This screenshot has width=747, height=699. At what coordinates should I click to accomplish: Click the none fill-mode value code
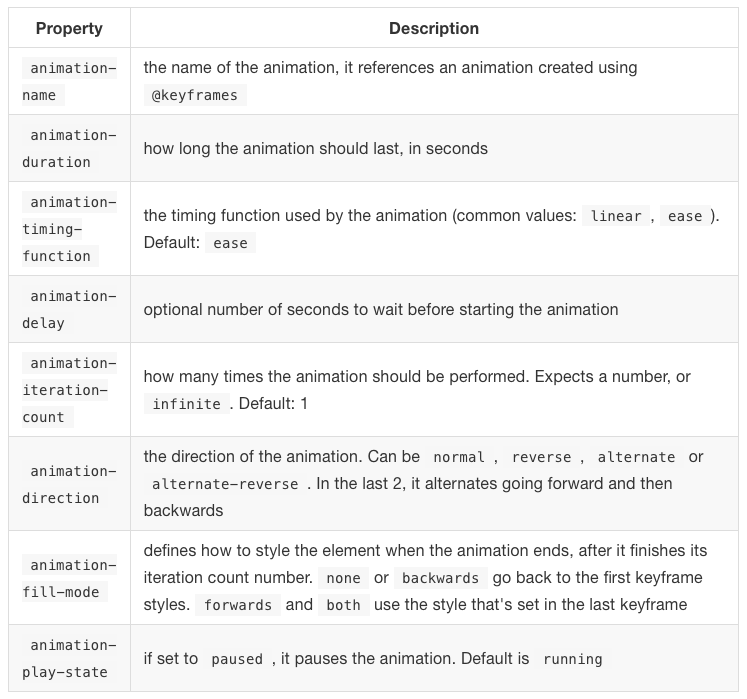pos(342,578)
